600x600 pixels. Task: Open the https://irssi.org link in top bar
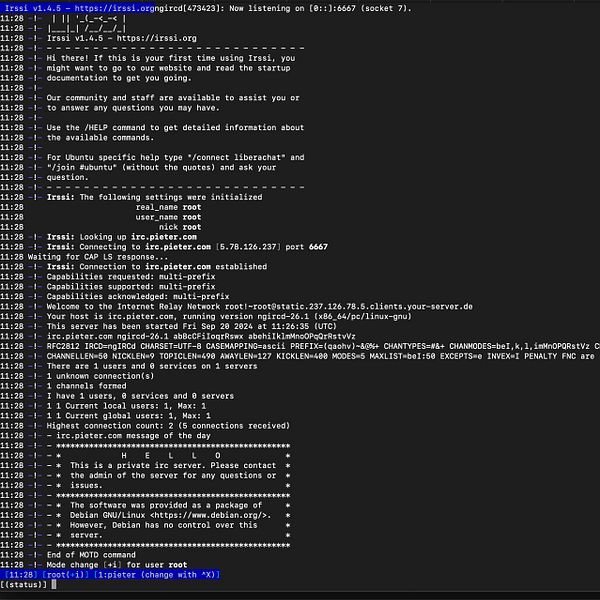point(115,8)
